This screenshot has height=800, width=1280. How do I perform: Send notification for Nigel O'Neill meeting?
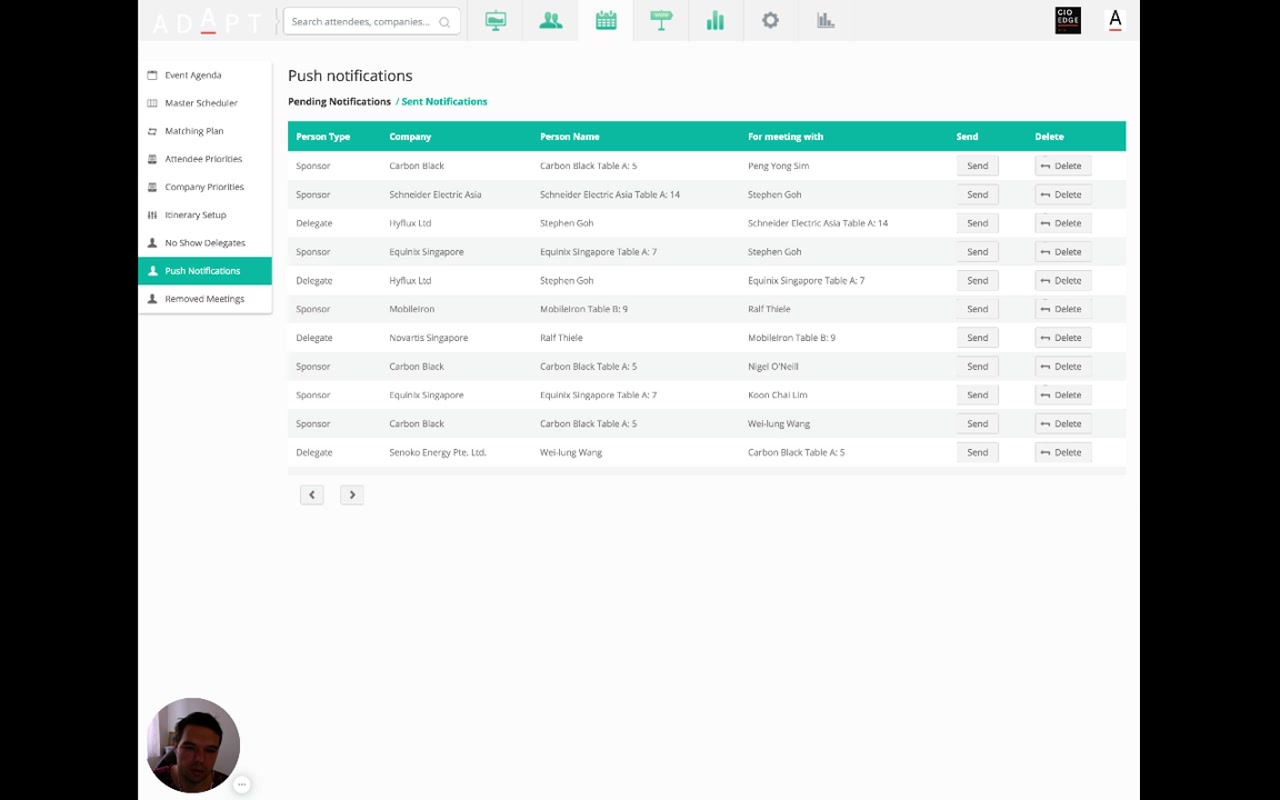[977, 367]
